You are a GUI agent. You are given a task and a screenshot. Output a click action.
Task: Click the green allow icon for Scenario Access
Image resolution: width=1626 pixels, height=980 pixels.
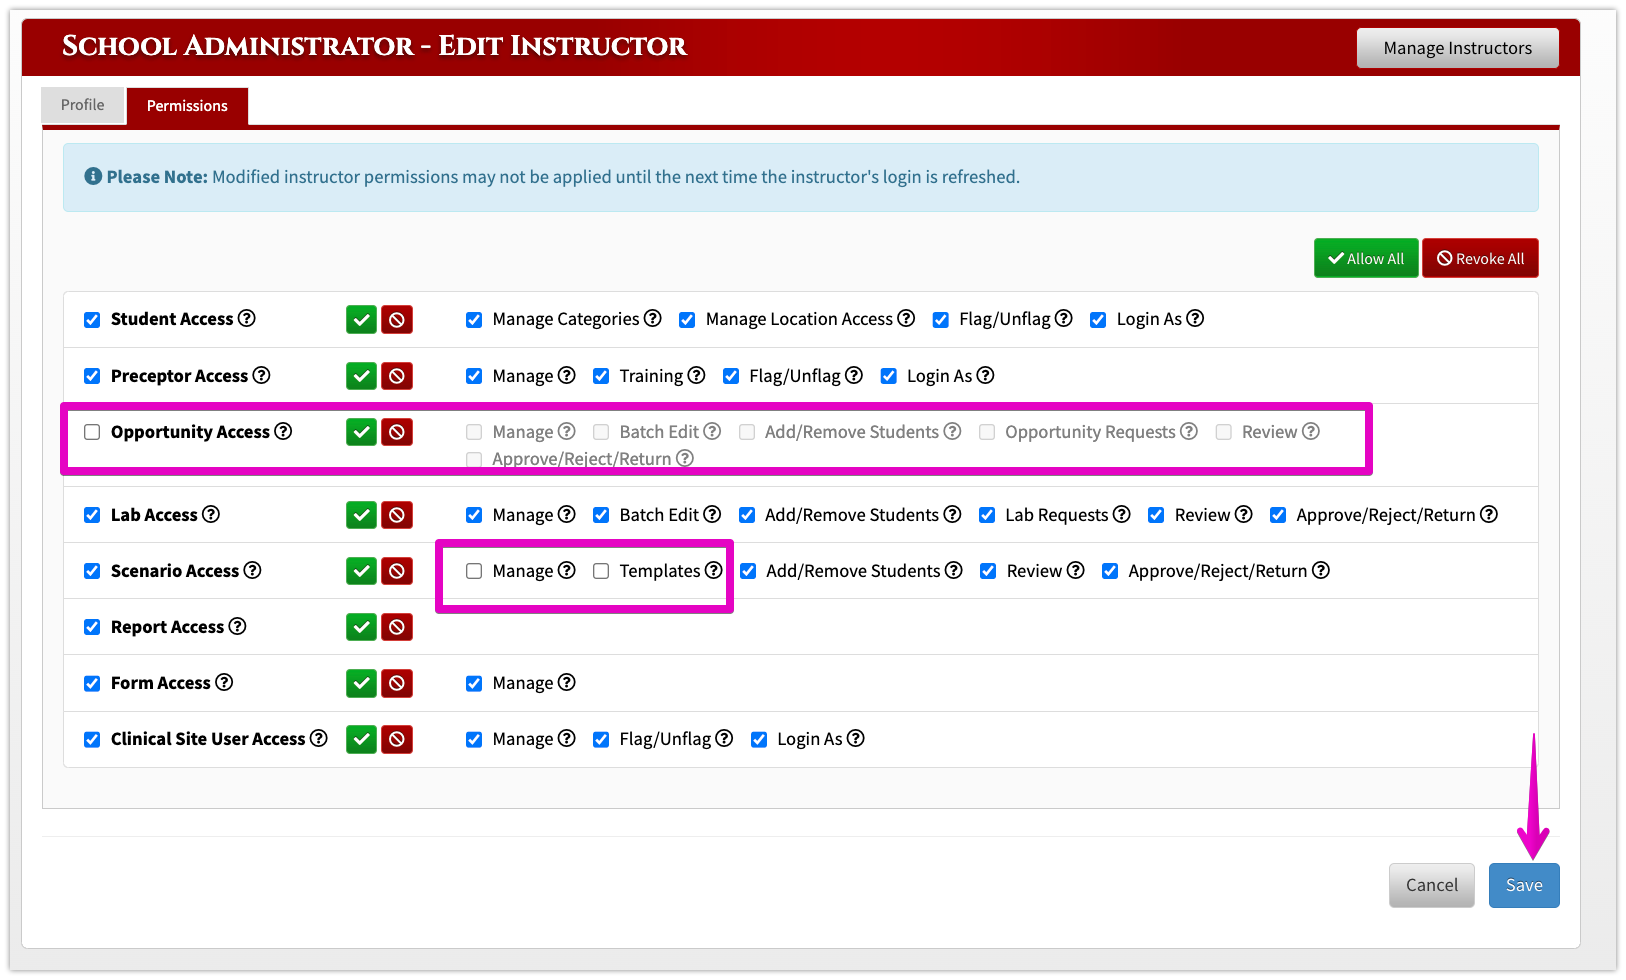tap(360, 570)
